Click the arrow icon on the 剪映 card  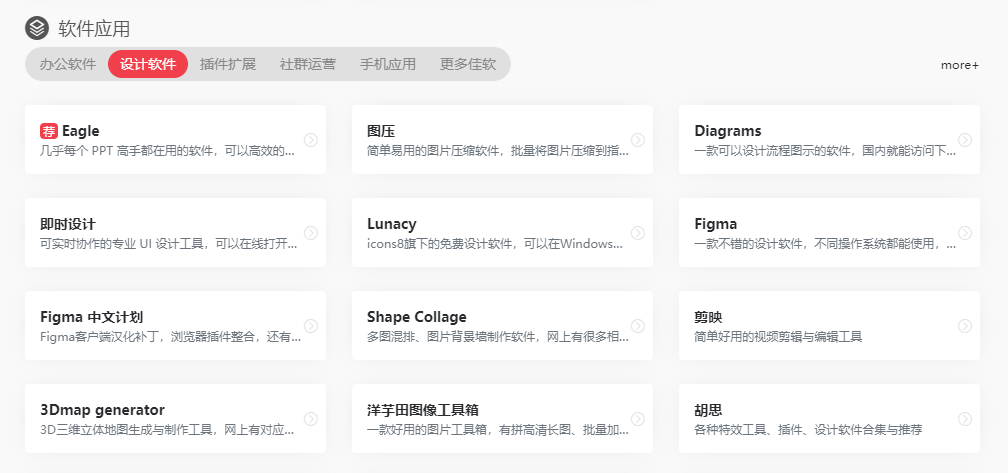pos(965,326)
